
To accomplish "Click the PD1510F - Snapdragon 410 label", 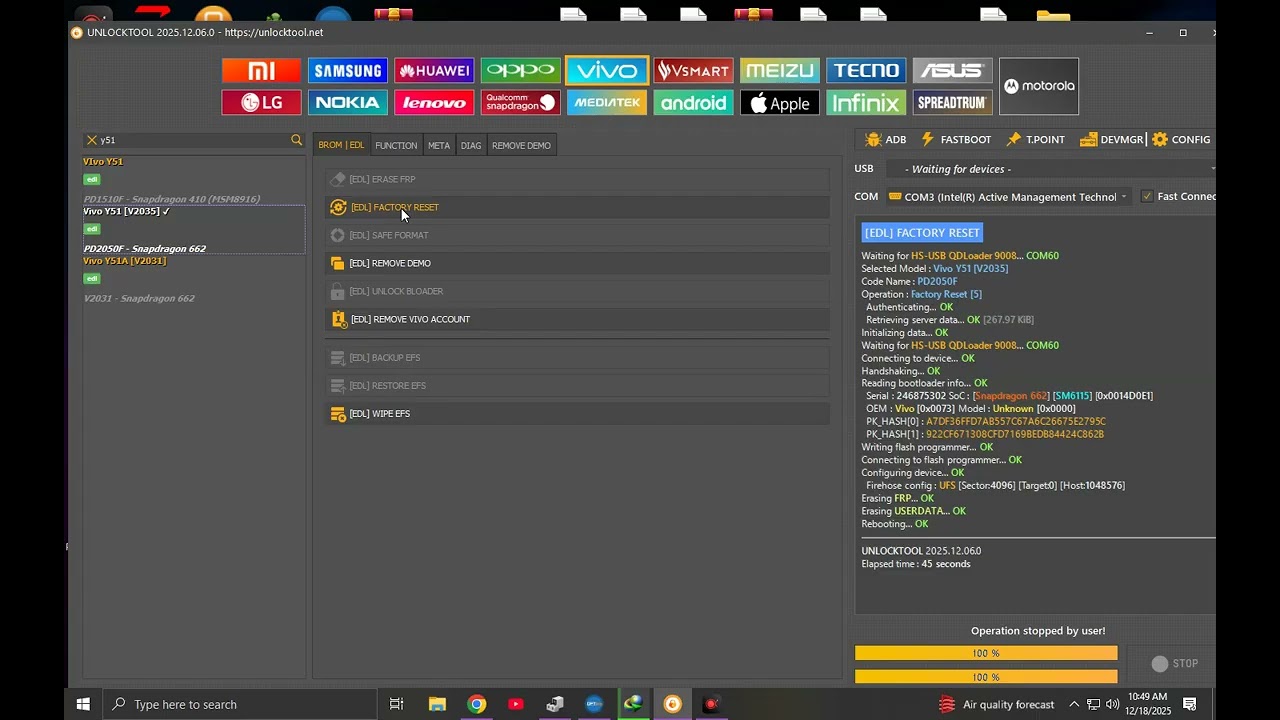I will point(172,199).
